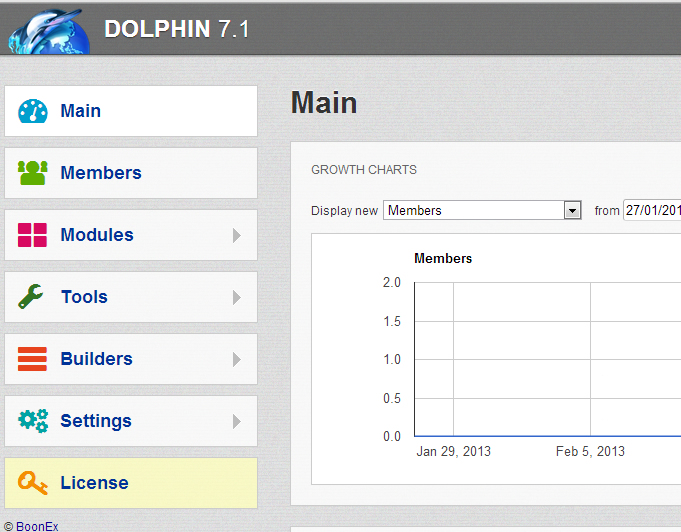Click the Main page heading
This screenshot has height=532, width=681.
324,103
